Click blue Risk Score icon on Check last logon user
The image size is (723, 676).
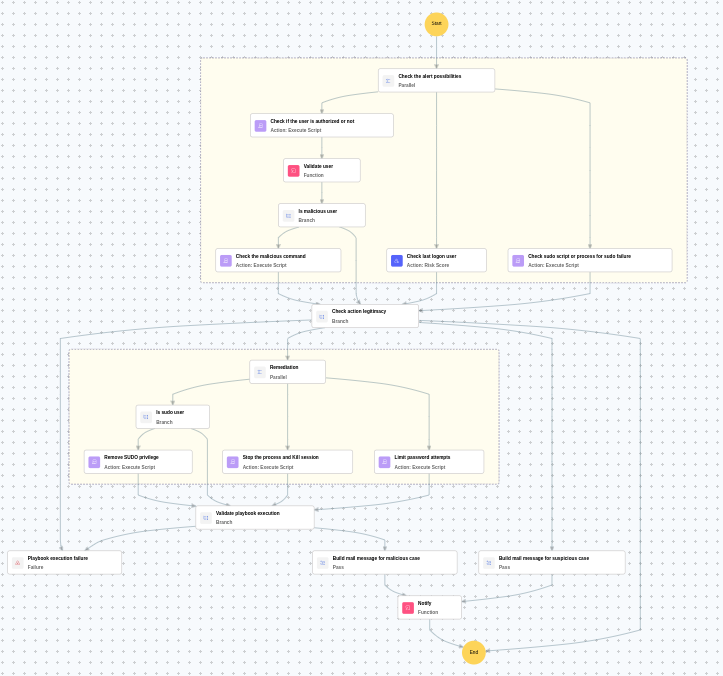(x=397, y=261)
